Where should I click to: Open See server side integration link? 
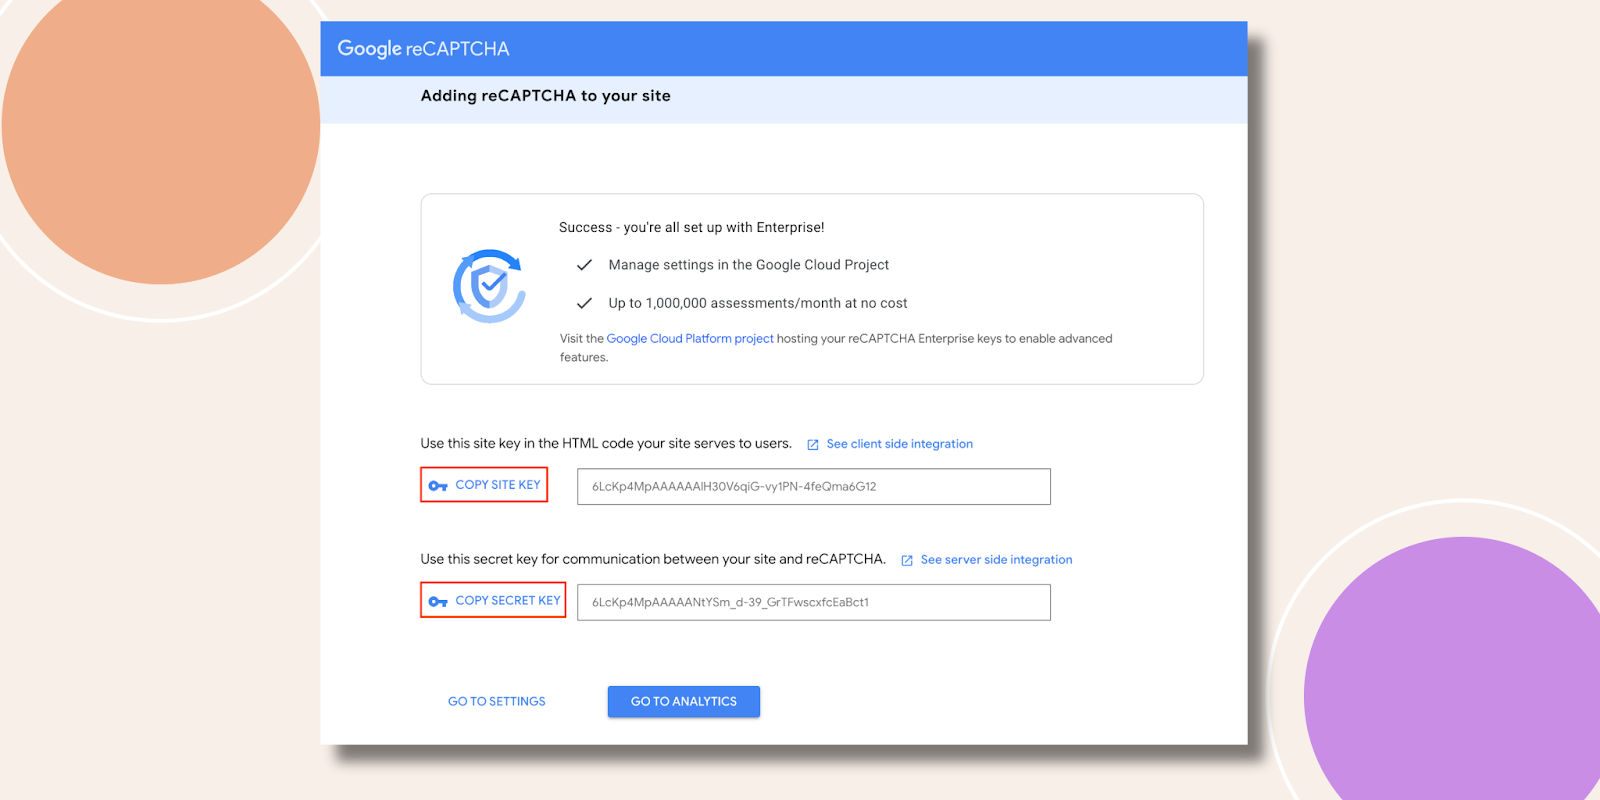(x=996, y=560)
